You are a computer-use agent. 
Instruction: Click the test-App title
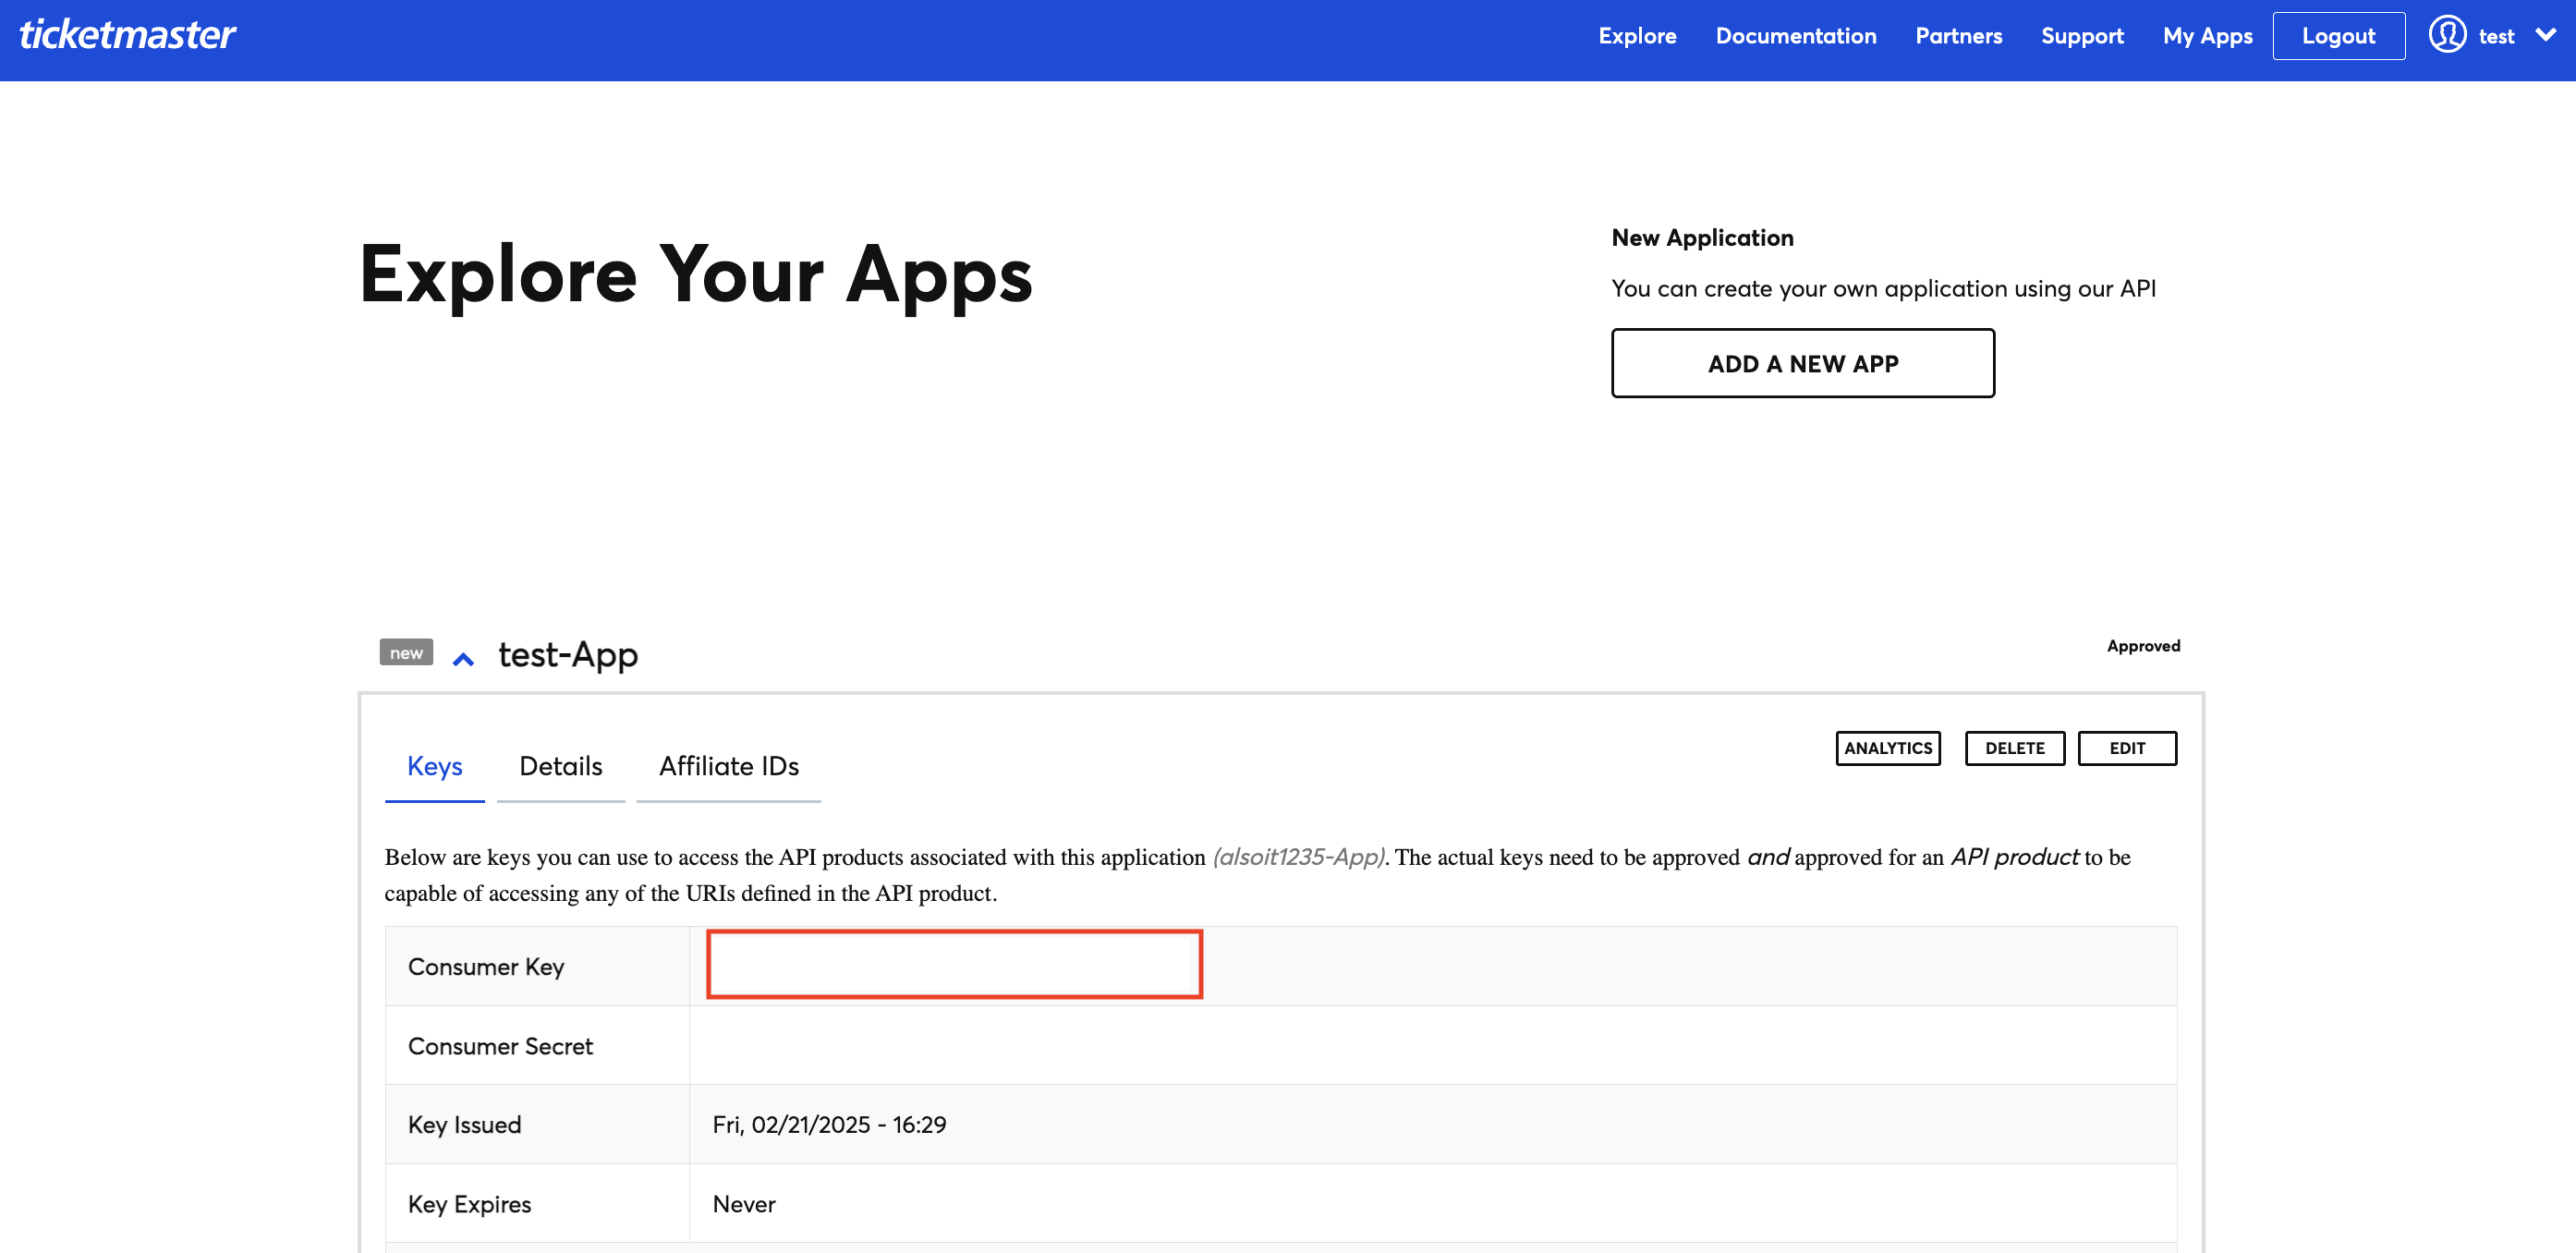[x=568, y=655]
